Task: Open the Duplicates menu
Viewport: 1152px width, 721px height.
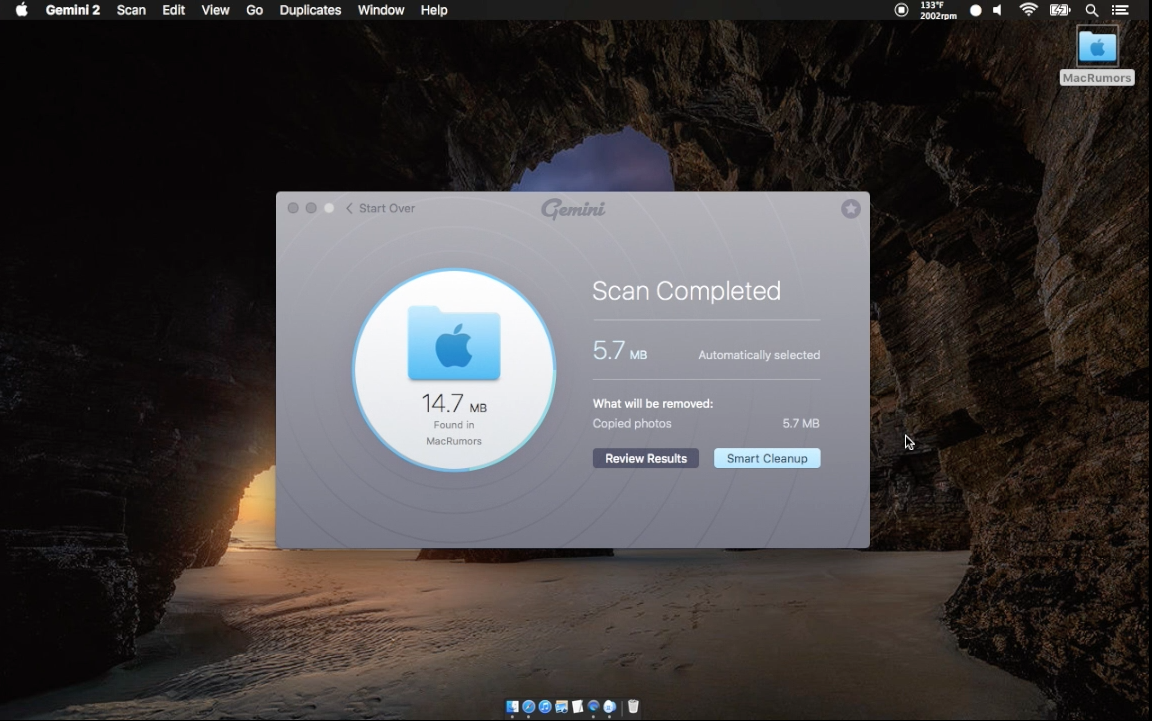Action: (x=310, y=10)
